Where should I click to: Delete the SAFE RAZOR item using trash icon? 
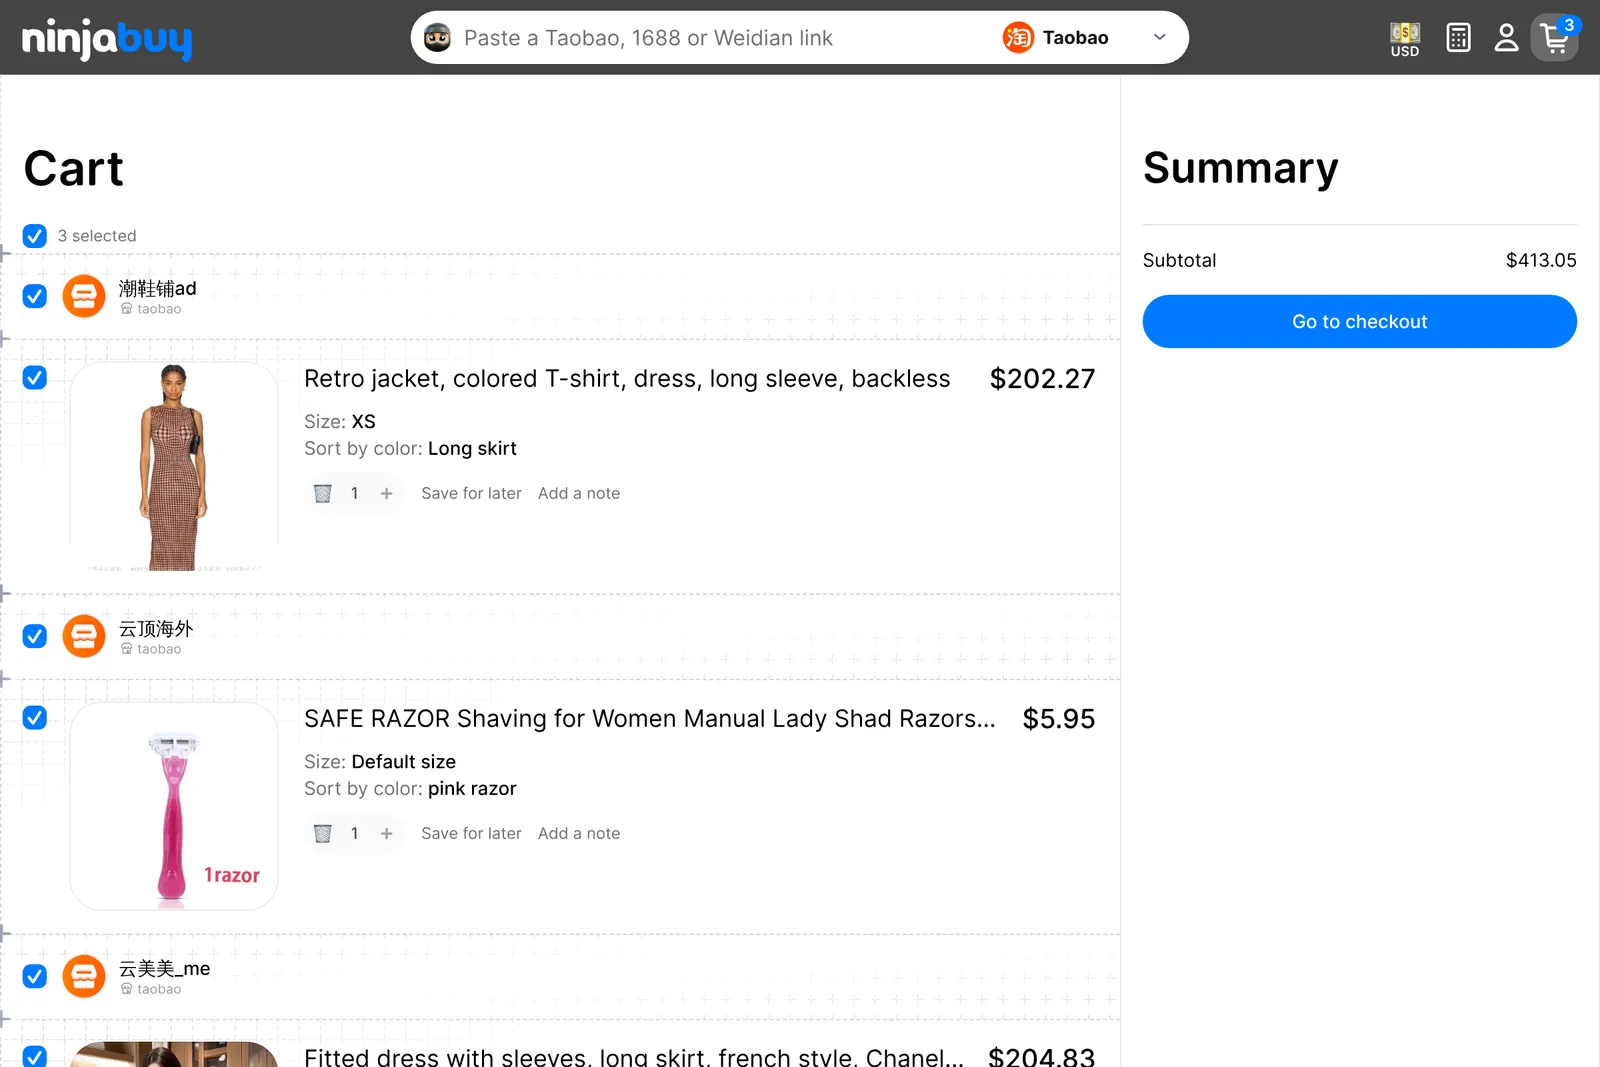point(323,833)
